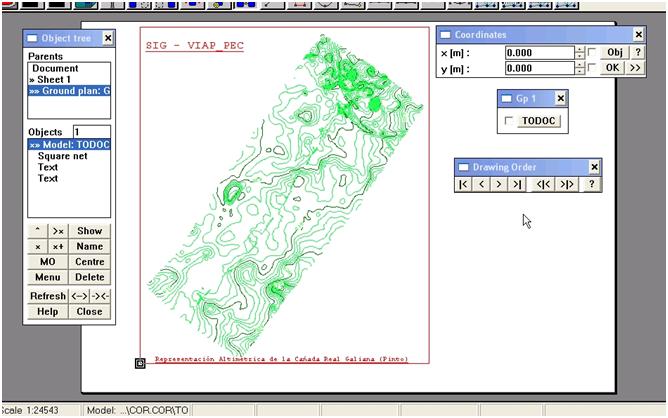Tick the checkbox beside the x coordinate
Screen dimensions: 668x418
point(592,52)
